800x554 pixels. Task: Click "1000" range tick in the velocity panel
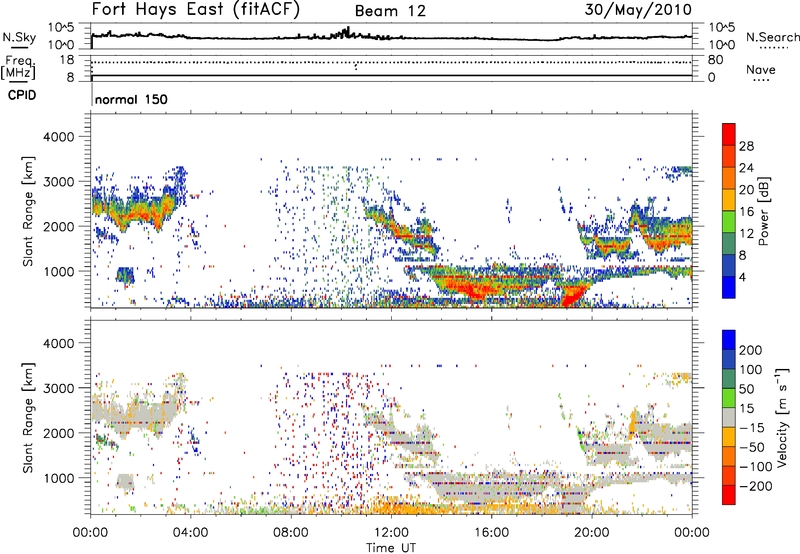58,478
